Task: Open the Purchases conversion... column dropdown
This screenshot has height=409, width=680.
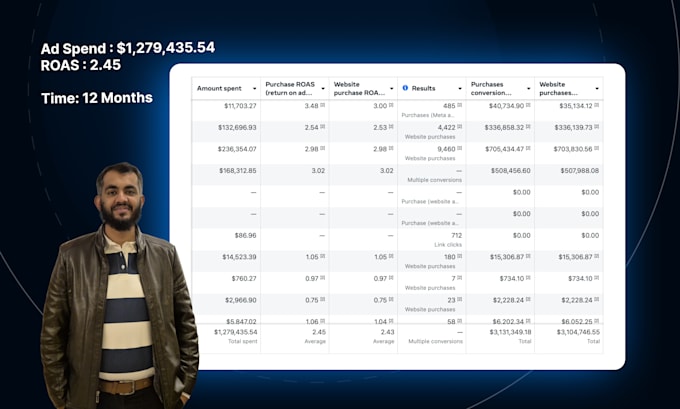Action: point(529,88)
